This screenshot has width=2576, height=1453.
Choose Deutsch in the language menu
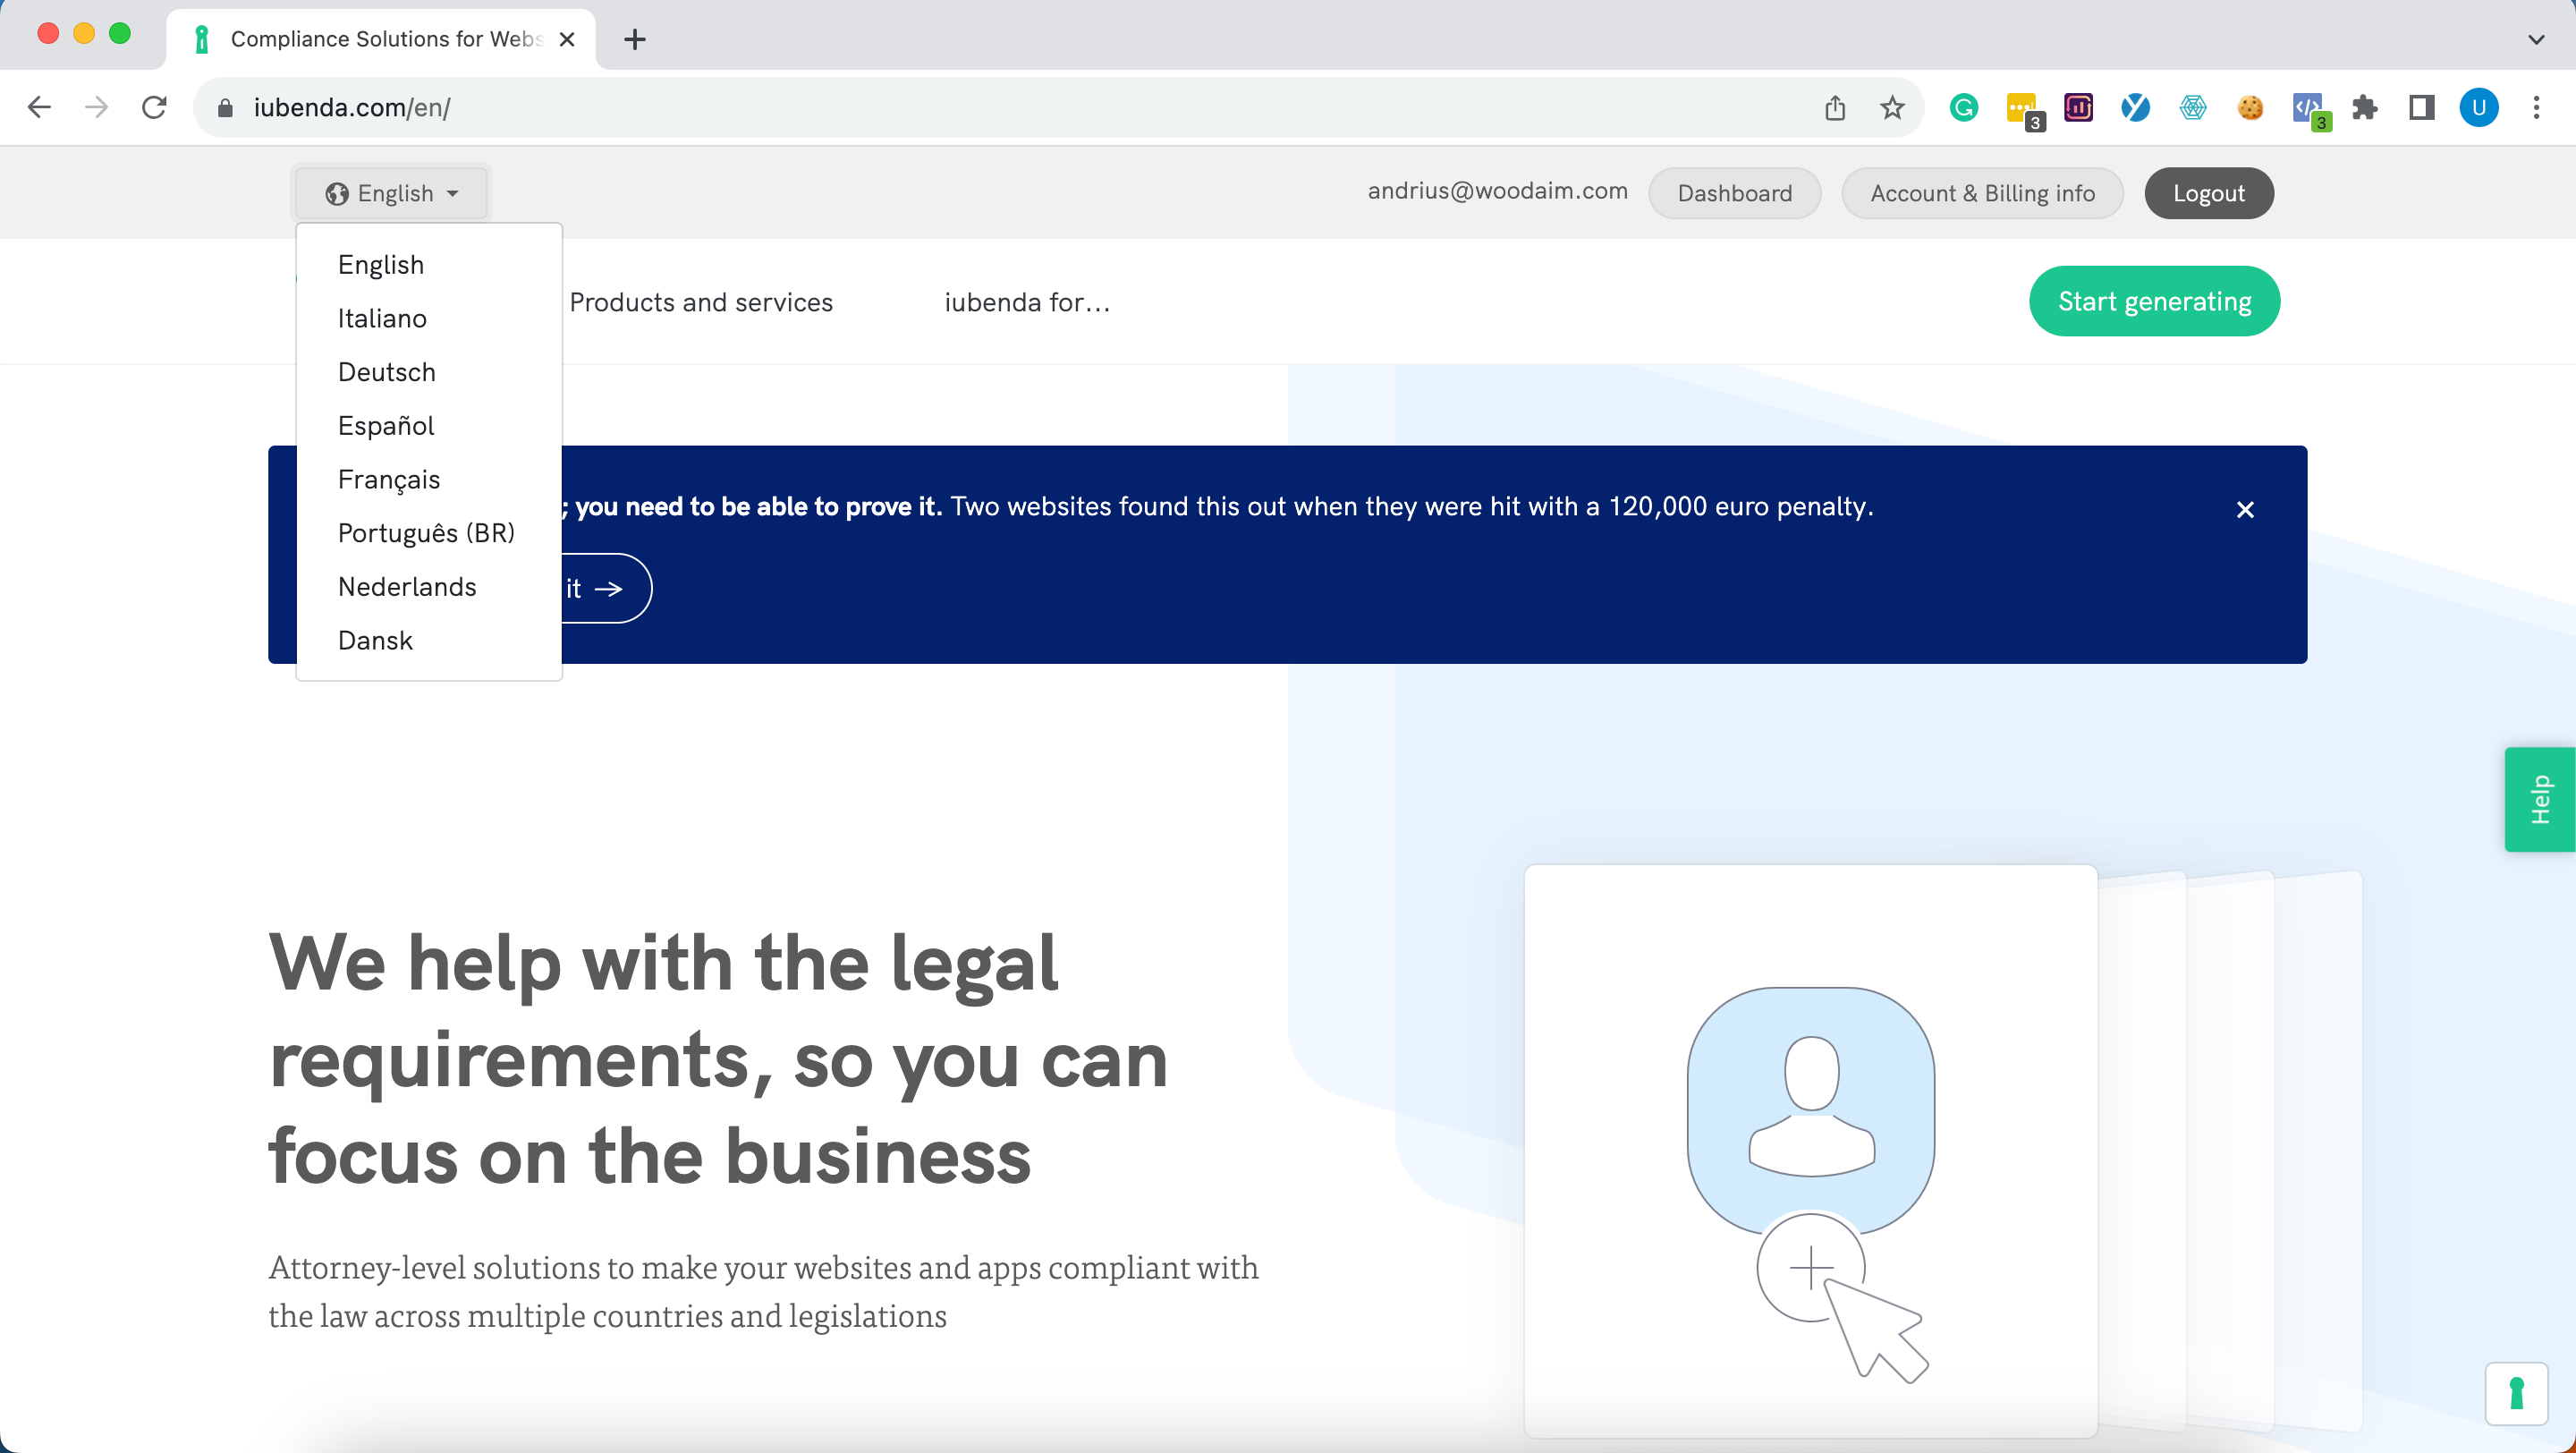[x=386, y=372]
